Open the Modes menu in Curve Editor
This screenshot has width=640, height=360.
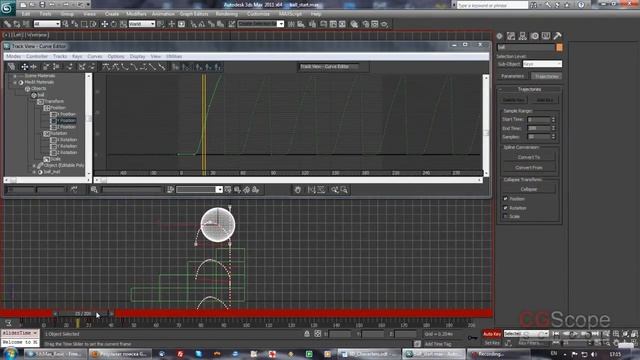13,56
